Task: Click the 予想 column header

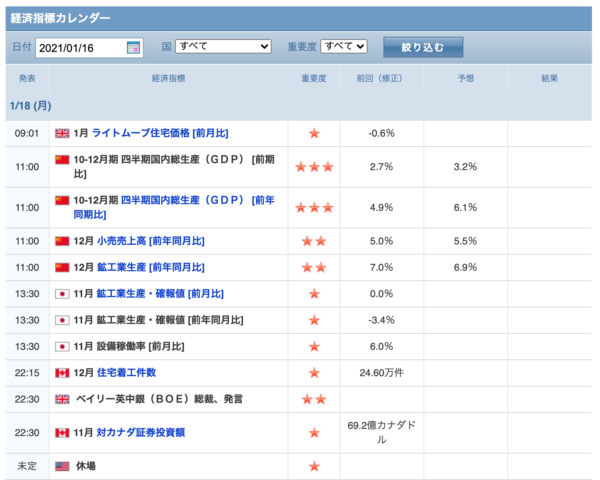Action: [x=466, y=78]
